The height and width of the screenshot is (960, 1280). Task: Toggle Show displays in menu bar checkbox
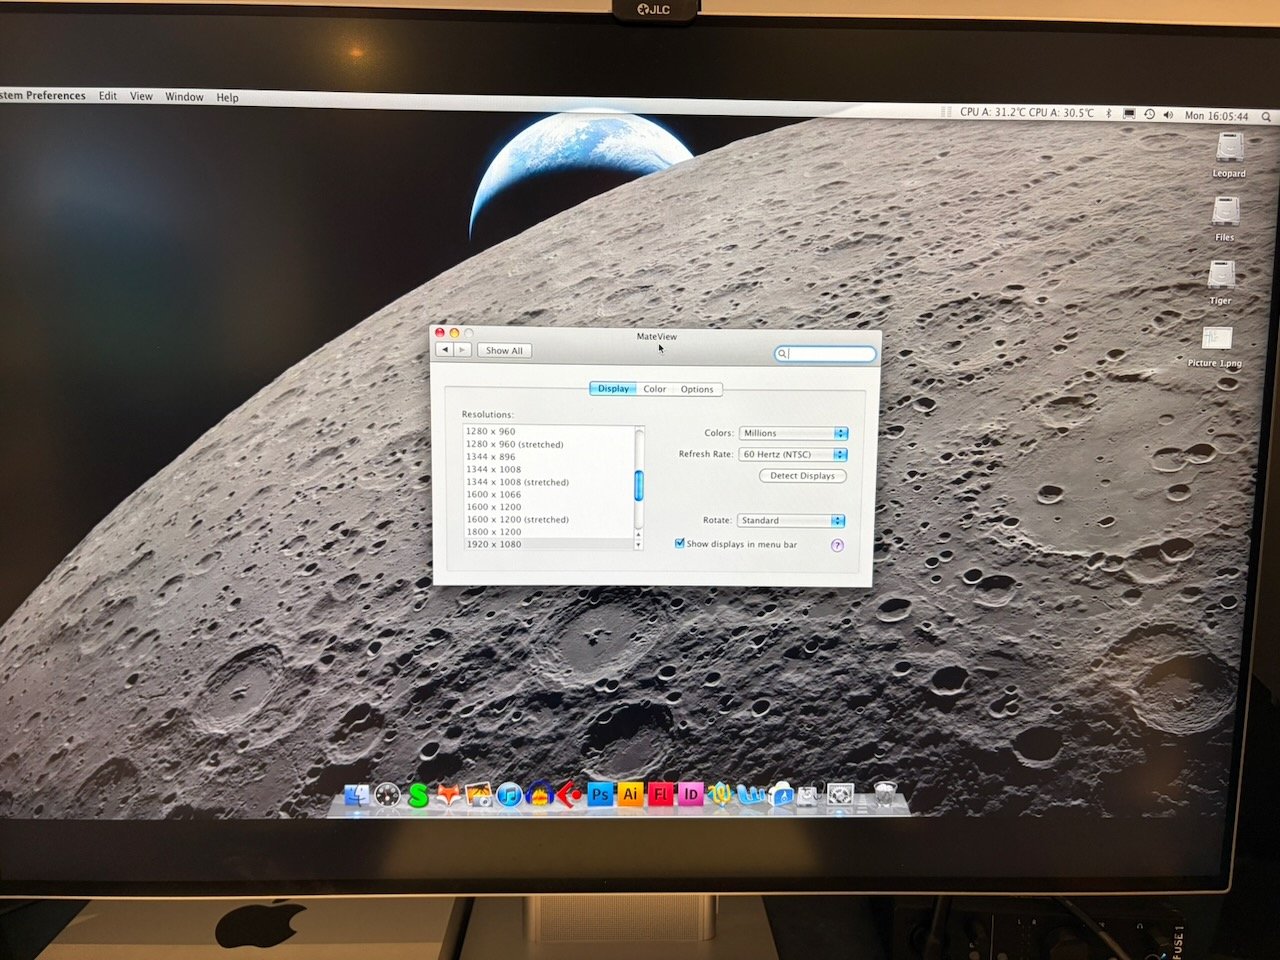coord(680,543)
